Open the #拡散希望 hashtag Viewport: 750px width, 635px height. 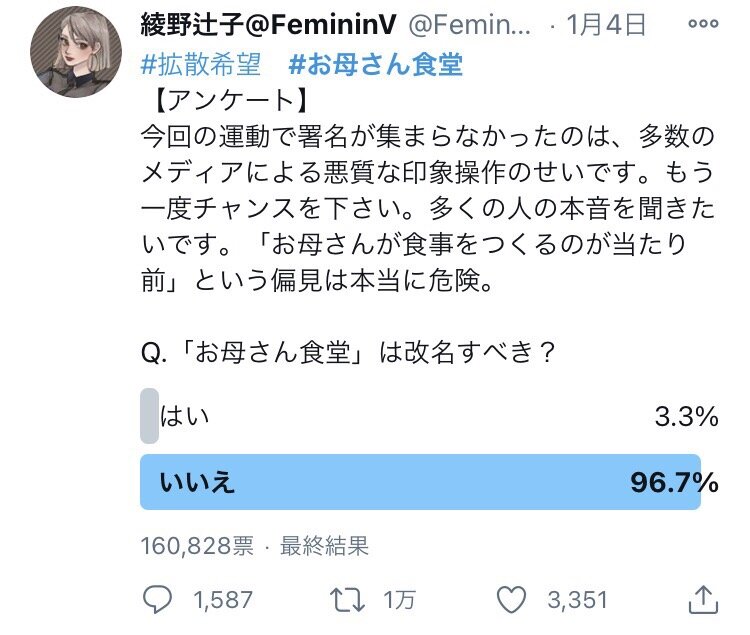201,65
